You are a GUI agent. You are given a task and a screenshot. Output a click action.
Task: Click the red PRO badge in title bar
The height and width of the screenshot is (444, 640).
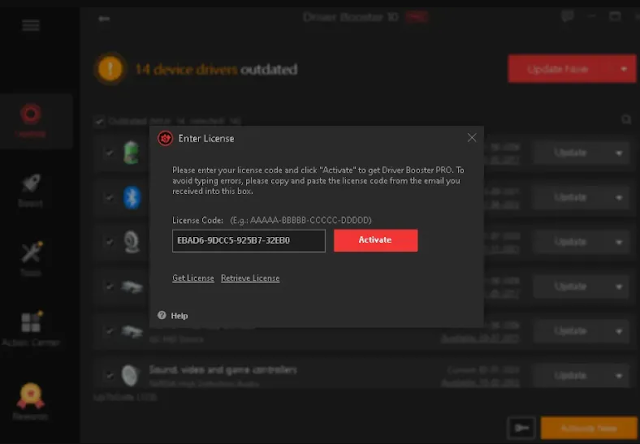(x=416, y=17)
